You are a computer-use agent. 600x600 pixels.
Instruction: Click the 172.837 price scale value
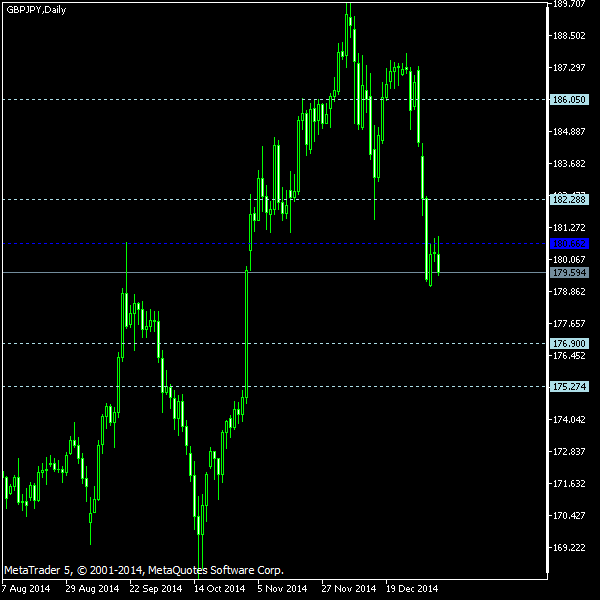click(569, 452)
